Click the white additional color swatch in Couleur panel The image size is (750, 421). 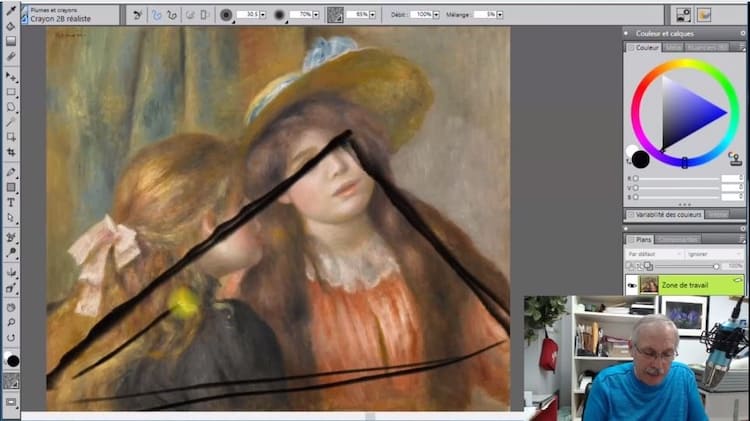coord(631,150)
